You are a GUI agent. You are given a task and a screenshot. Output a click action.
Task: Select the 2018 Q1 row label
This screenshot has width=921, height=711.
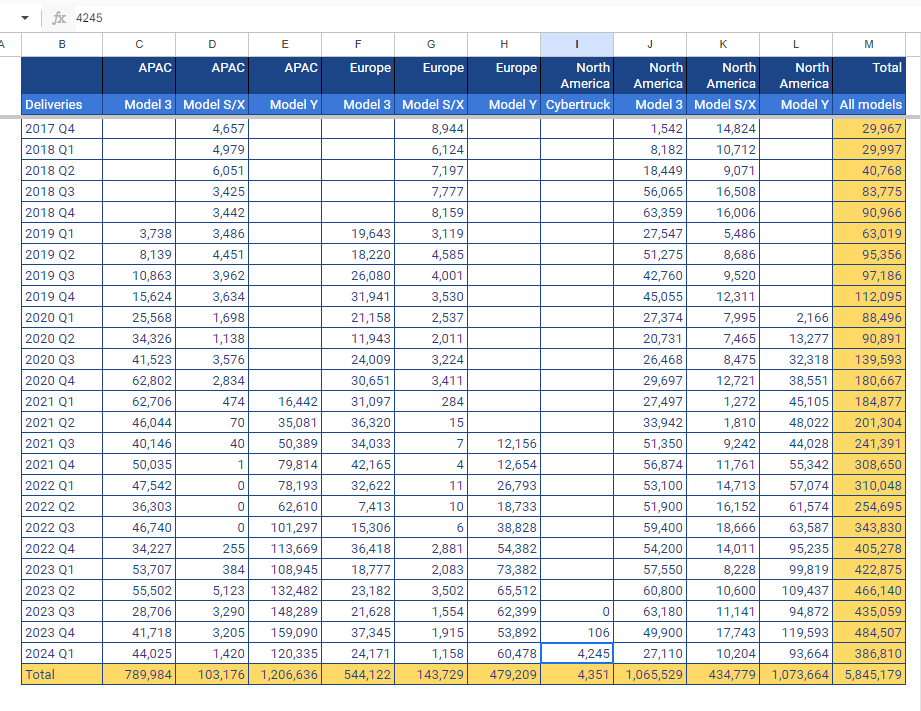click(62, 150)
